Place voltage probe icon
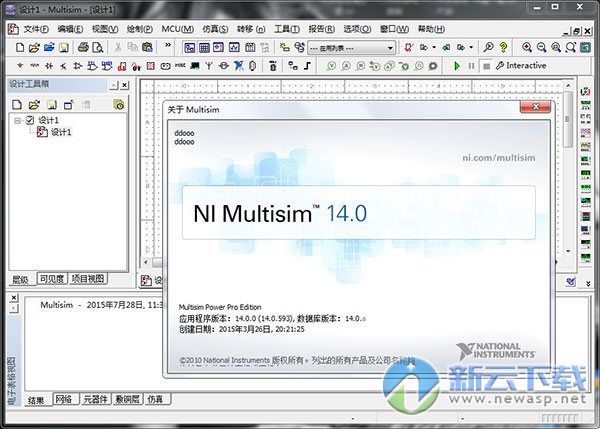 331,66
